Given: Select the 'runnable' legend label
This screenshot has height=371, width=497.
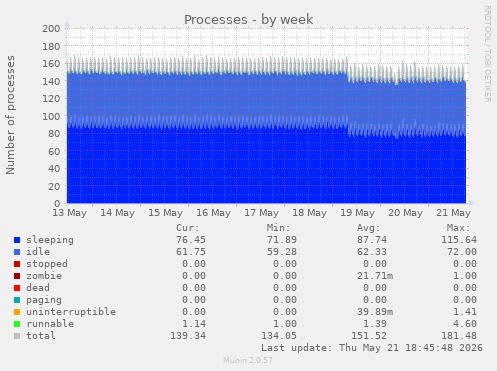Looking at the screenshot, I should [50, 324].
